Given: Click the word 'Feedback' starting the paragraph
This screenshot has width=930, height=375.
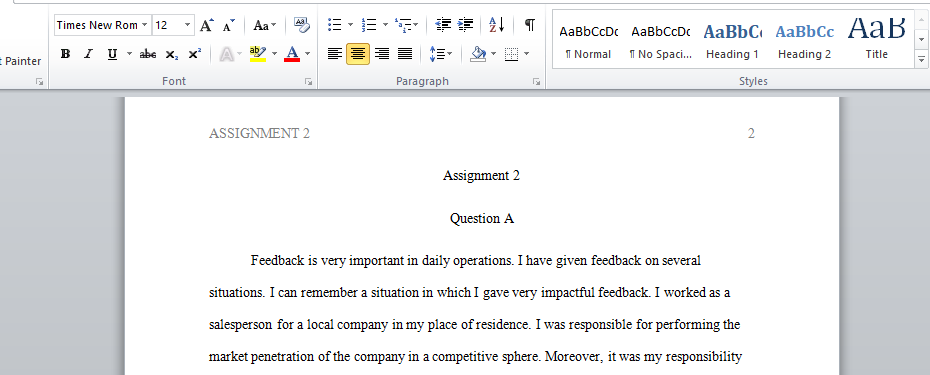Looking at the screenshot, I should [278, 260].
